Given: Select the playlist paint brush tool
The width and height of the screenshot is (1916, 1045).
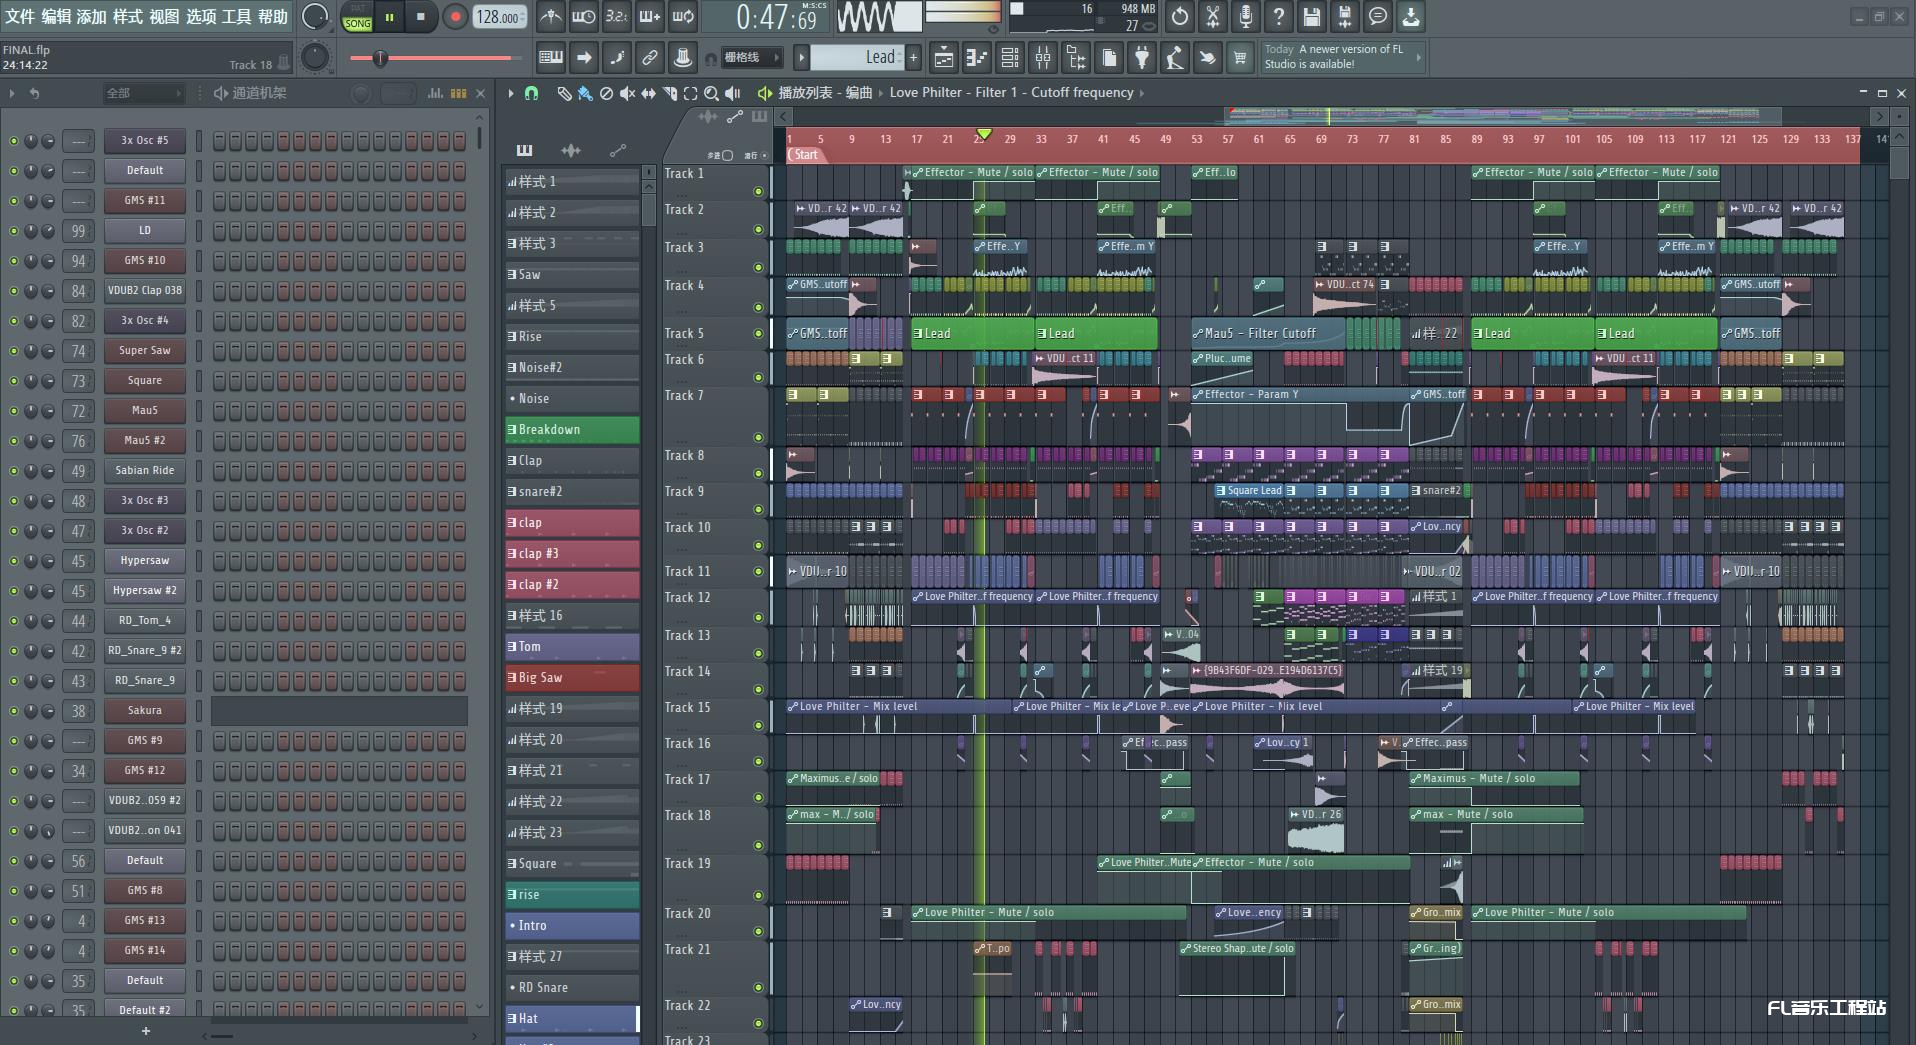Looking at the screenshot, I should tap(585, 93).
